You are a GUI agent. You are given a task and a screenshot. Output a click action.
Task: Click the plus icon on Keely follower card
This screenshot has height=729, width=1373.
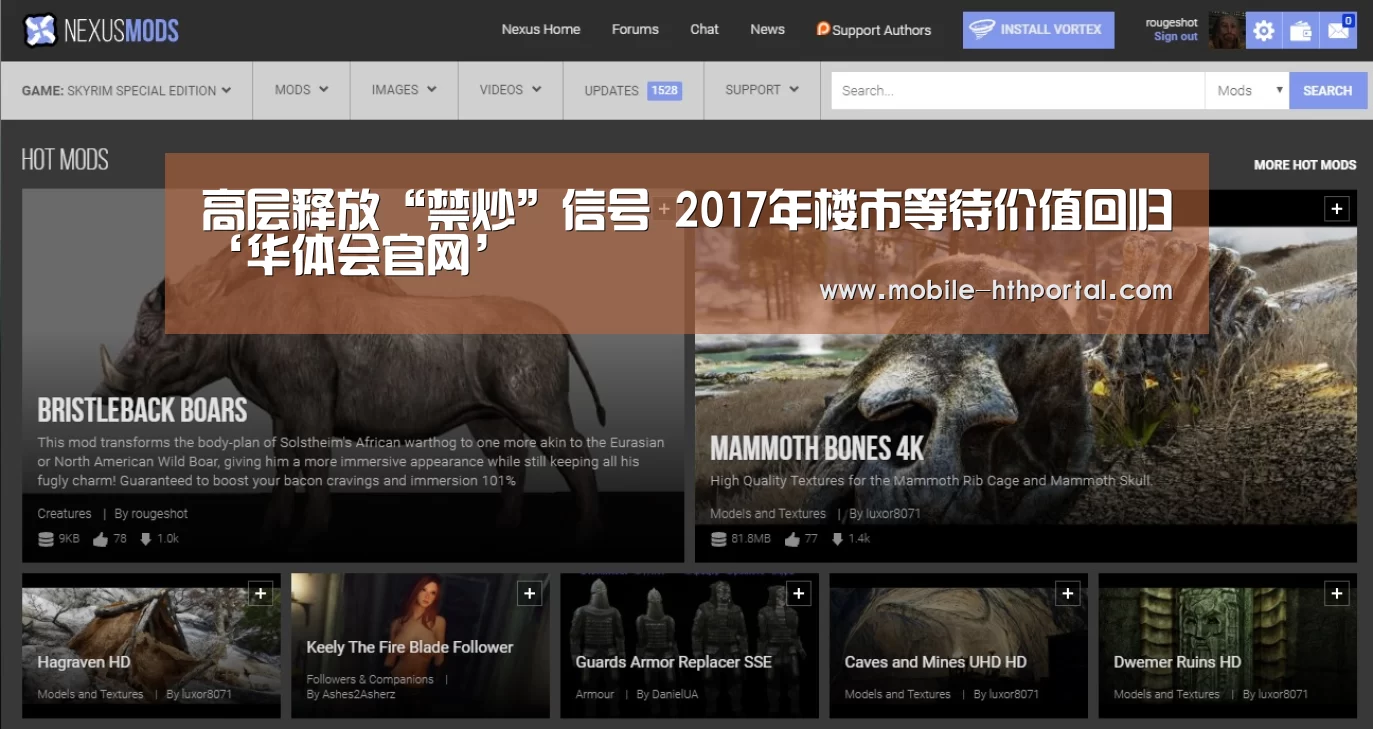(x=529, y=594)
